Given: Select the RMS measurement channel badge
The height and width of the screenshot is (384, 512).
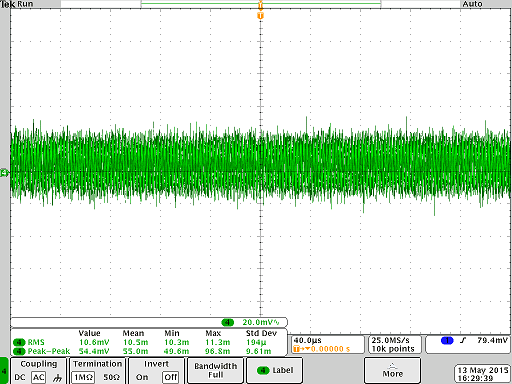Looking at the screenshot, I should [x=19, y=342].
